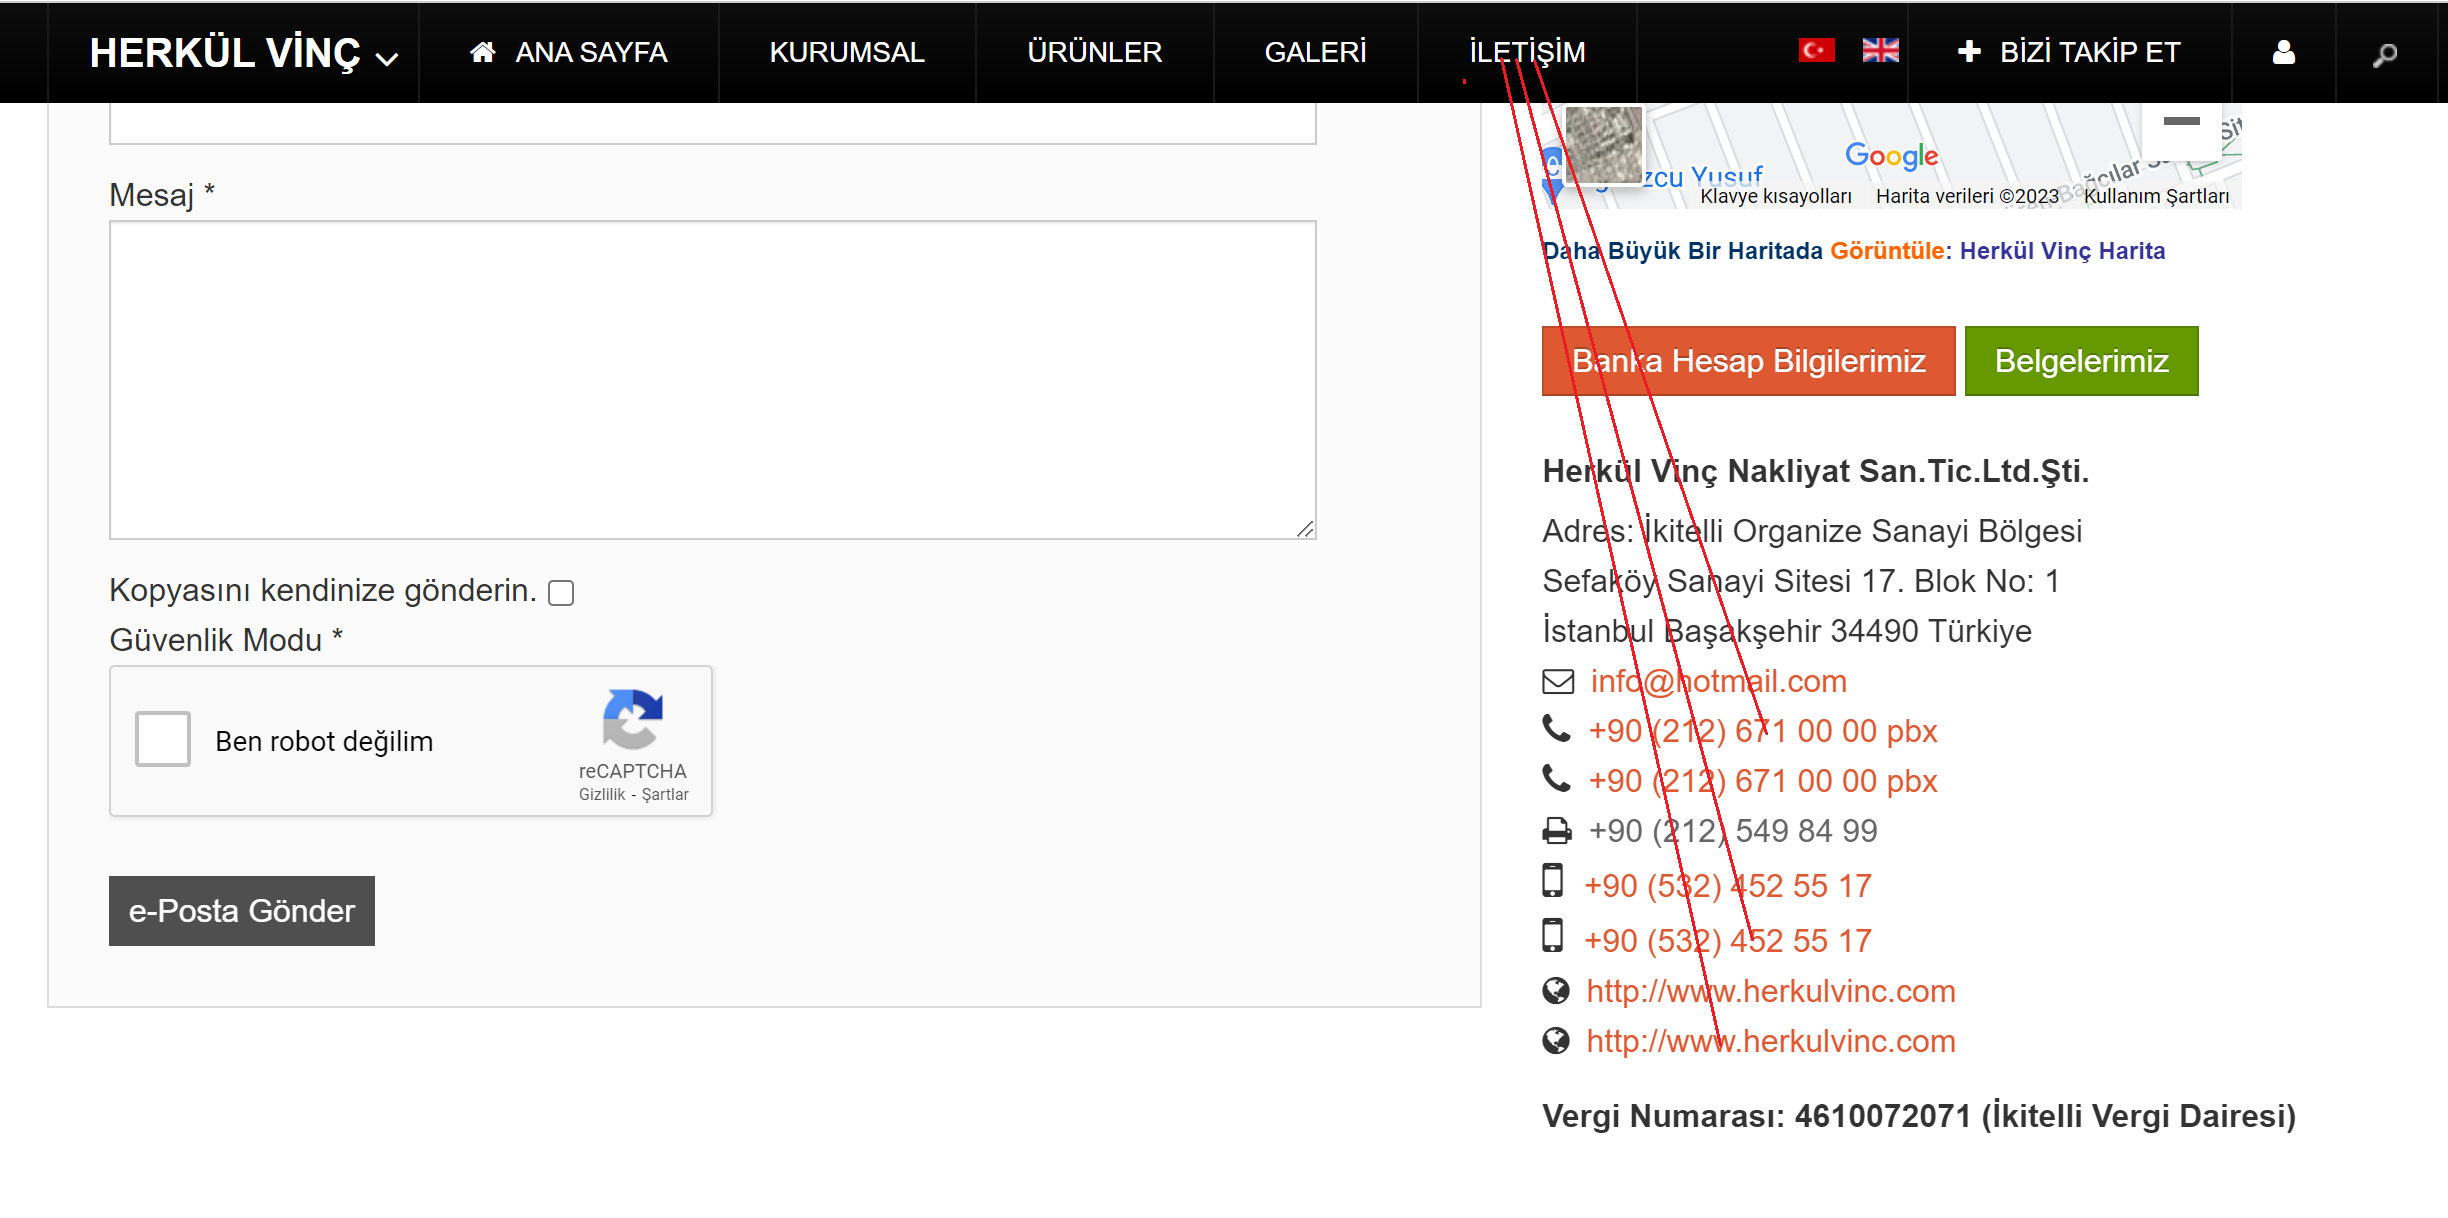Screen dimensions: 2448x1218
Task: Expand the BİZİ TAKİP ET menu
Action: [2069, 52]
